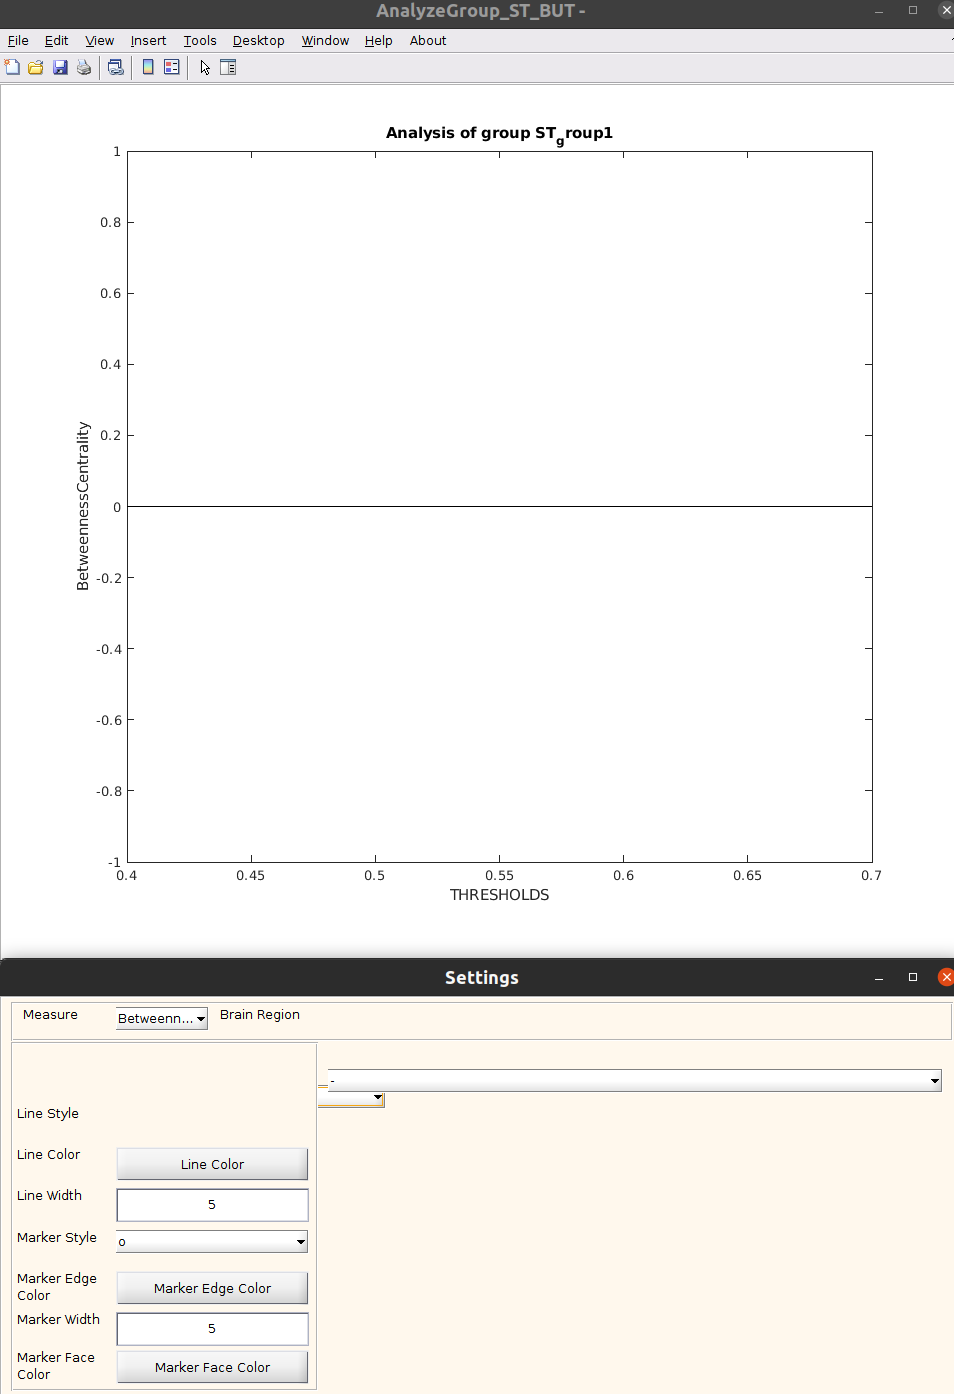Viewport: 954px width, 1394px height.
Task: Print the figure with the printer icon
Action: 84,67
